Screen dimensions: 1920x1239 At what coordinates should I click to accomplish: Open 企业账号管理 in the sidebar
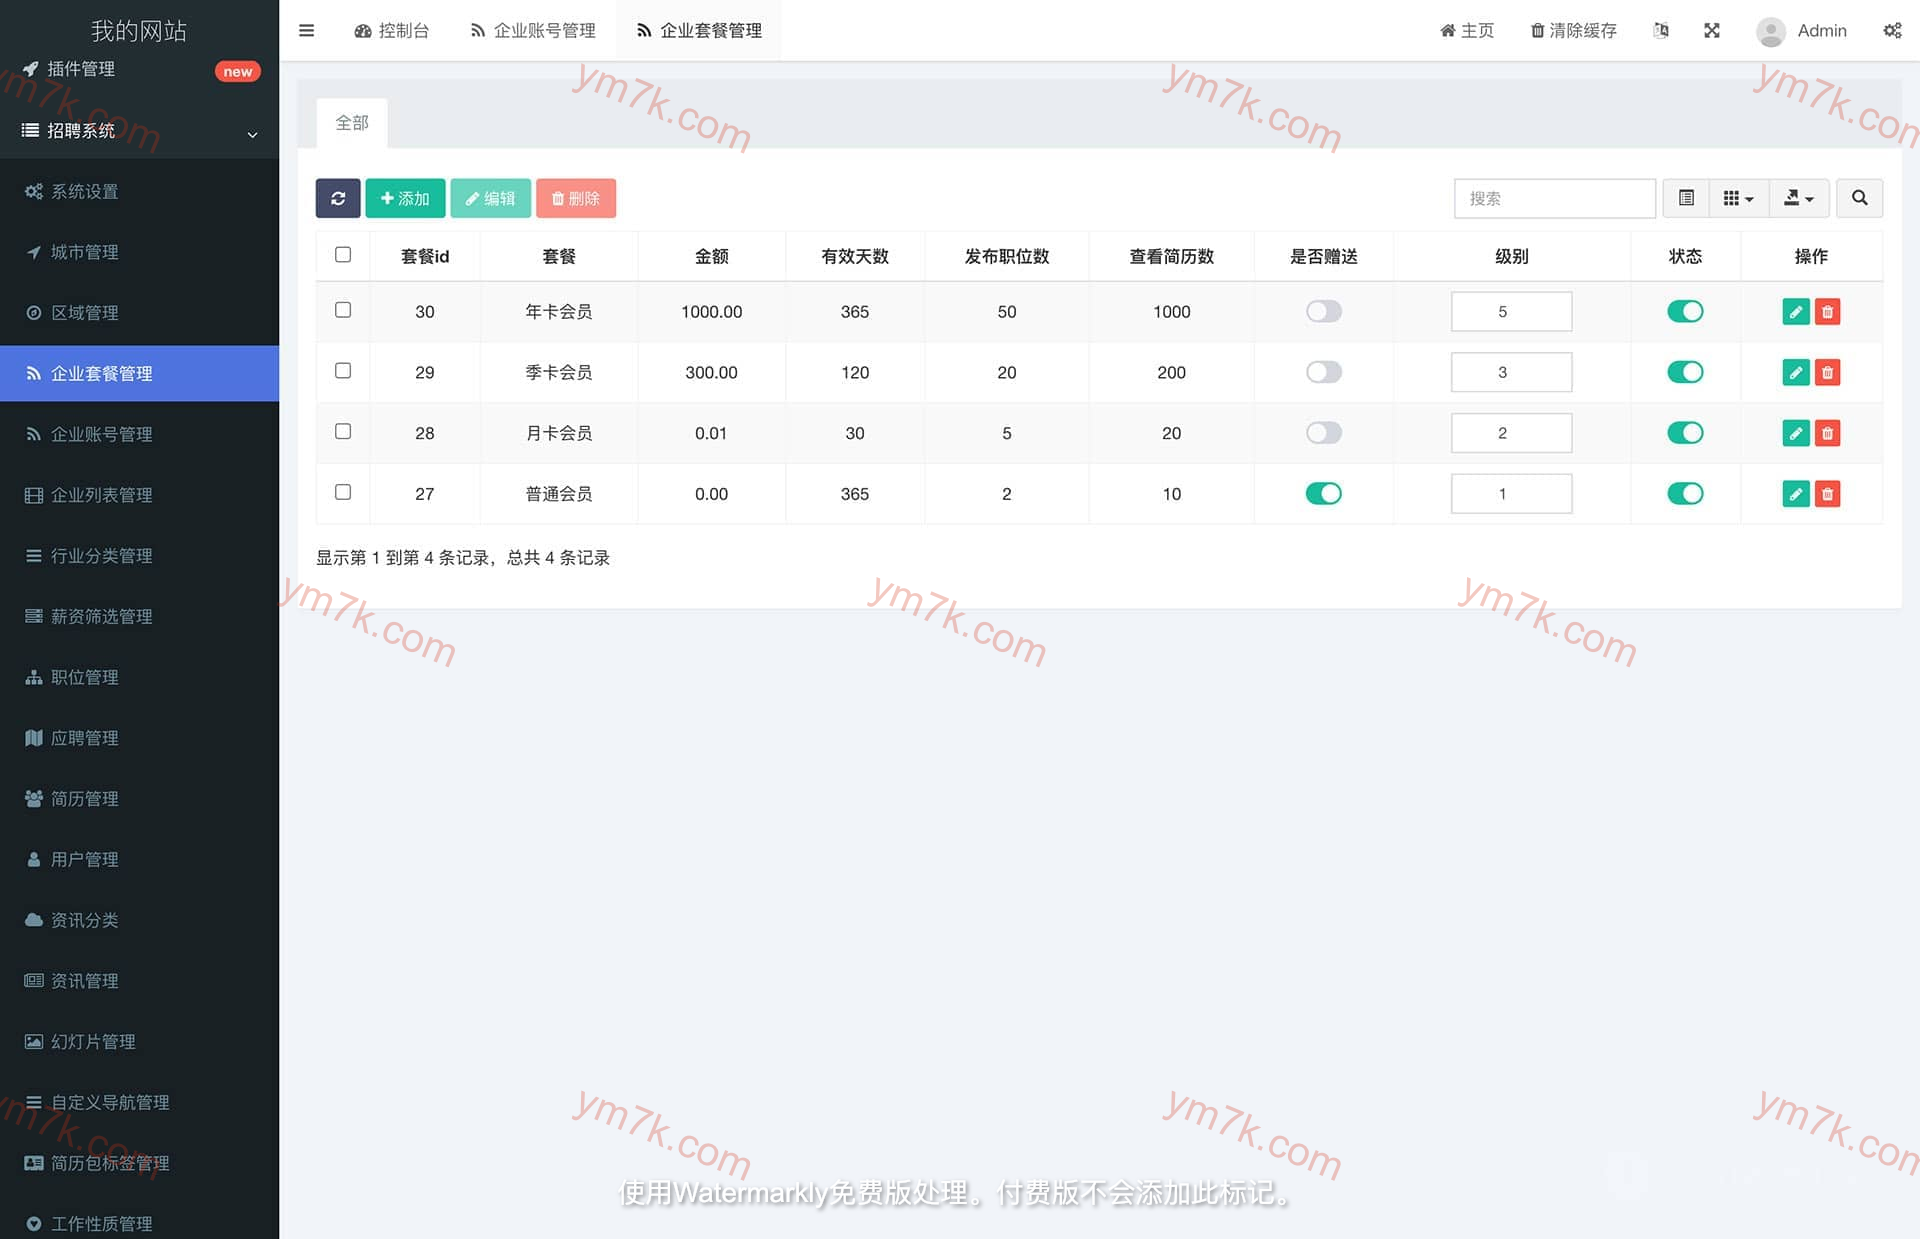pyautogui.click(x=139, y=434)
